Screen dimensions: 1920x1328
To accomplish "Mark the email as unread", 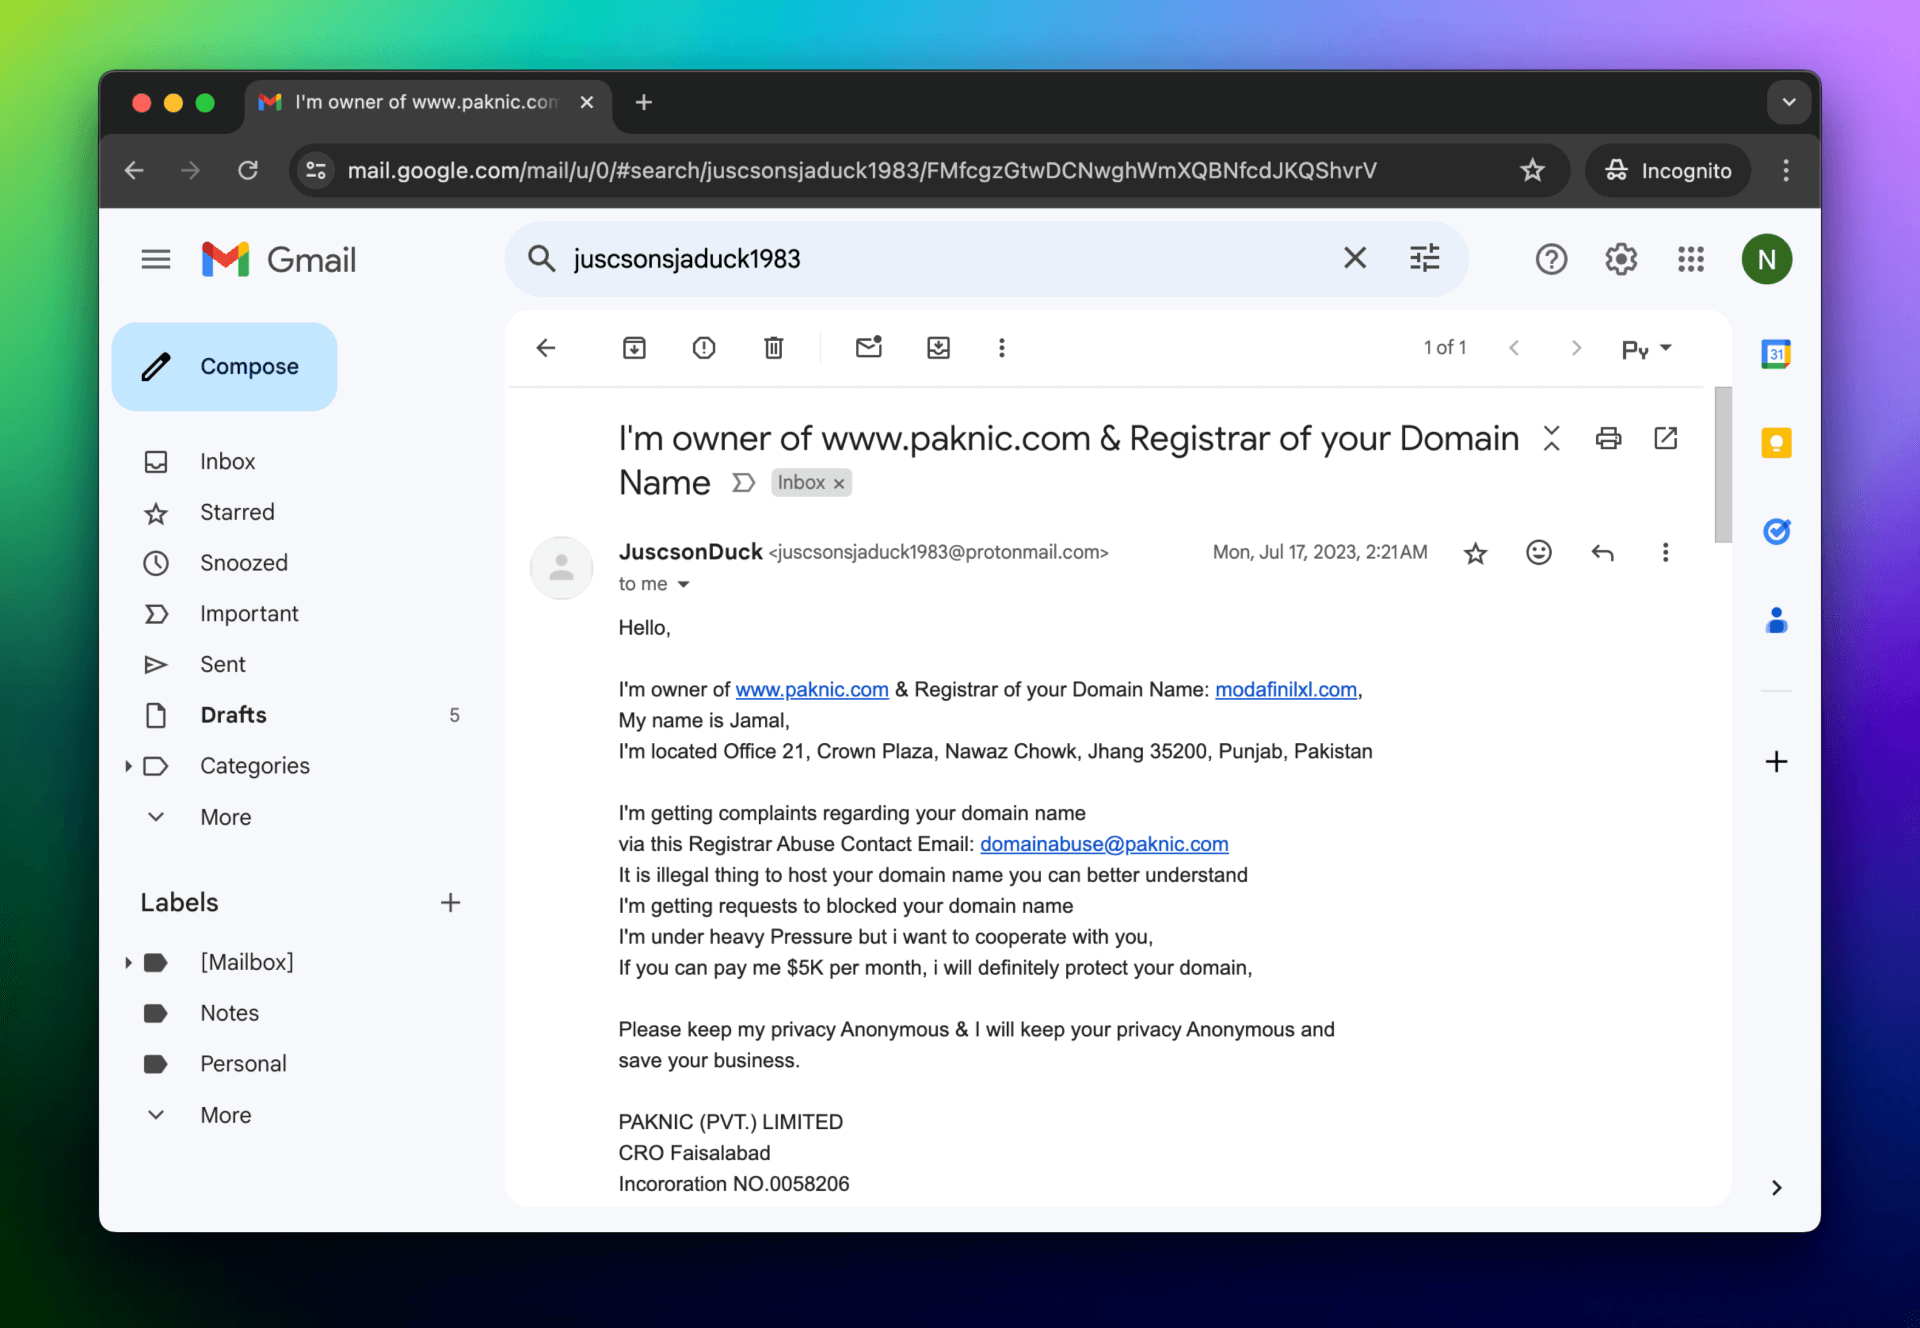I will 868,348.
